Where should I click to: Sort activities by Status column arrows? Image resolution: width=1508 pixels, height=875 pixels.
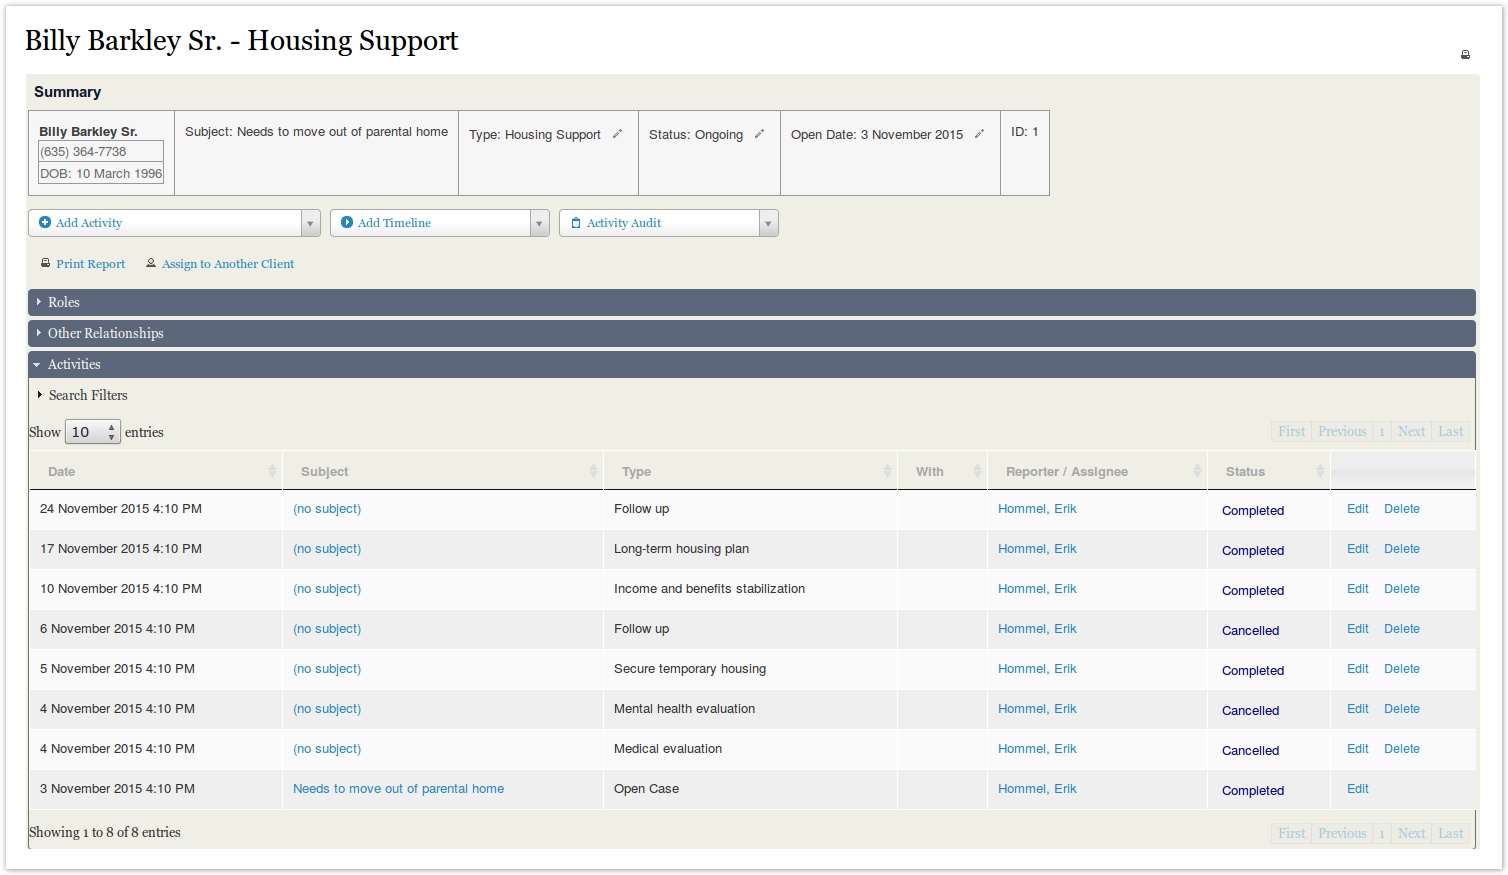click(x=1319, y=471)
